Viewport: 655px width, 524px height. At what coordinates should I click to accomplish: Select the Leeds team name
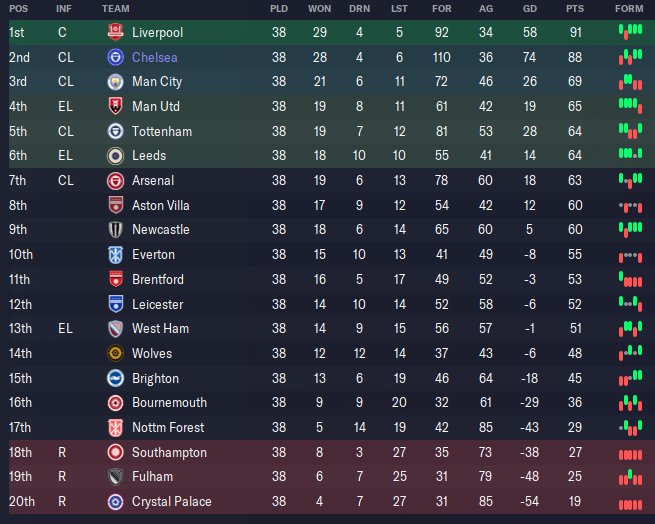pos(149,156)
